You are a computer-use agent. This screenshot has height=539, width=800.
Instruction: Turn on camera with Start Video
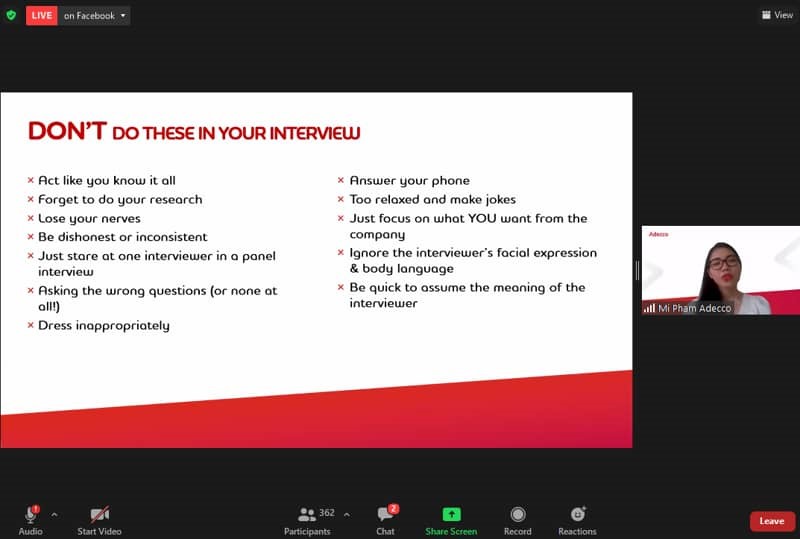99,514
